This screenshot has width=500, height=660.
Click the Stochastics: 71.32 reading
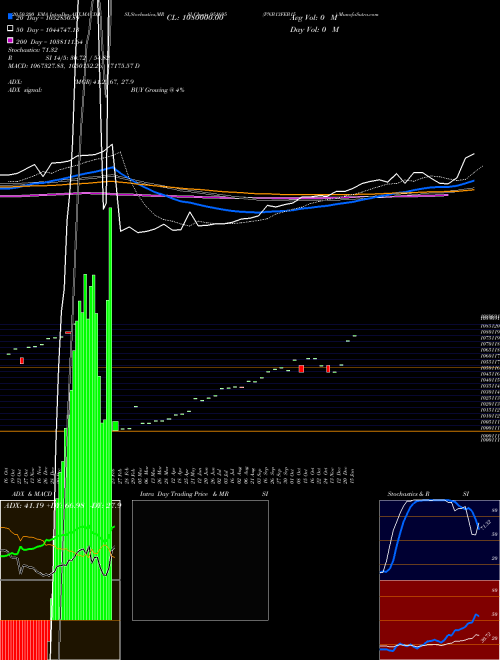pyautogui.click(x=33, y=50)
